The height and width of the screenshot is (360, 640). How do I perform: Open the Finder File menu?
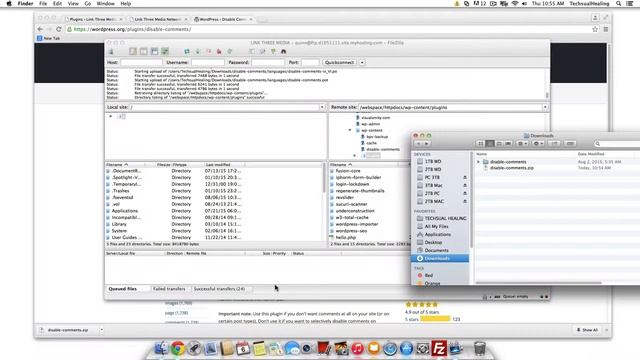coord(43,3)
